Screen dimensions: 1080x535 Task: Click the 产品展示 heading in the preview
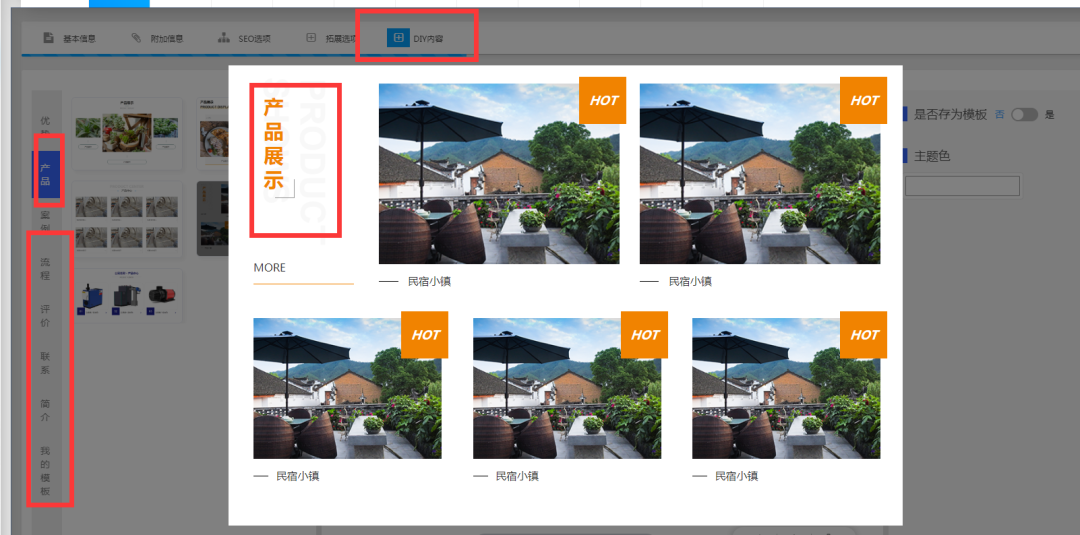click(273, 144)
